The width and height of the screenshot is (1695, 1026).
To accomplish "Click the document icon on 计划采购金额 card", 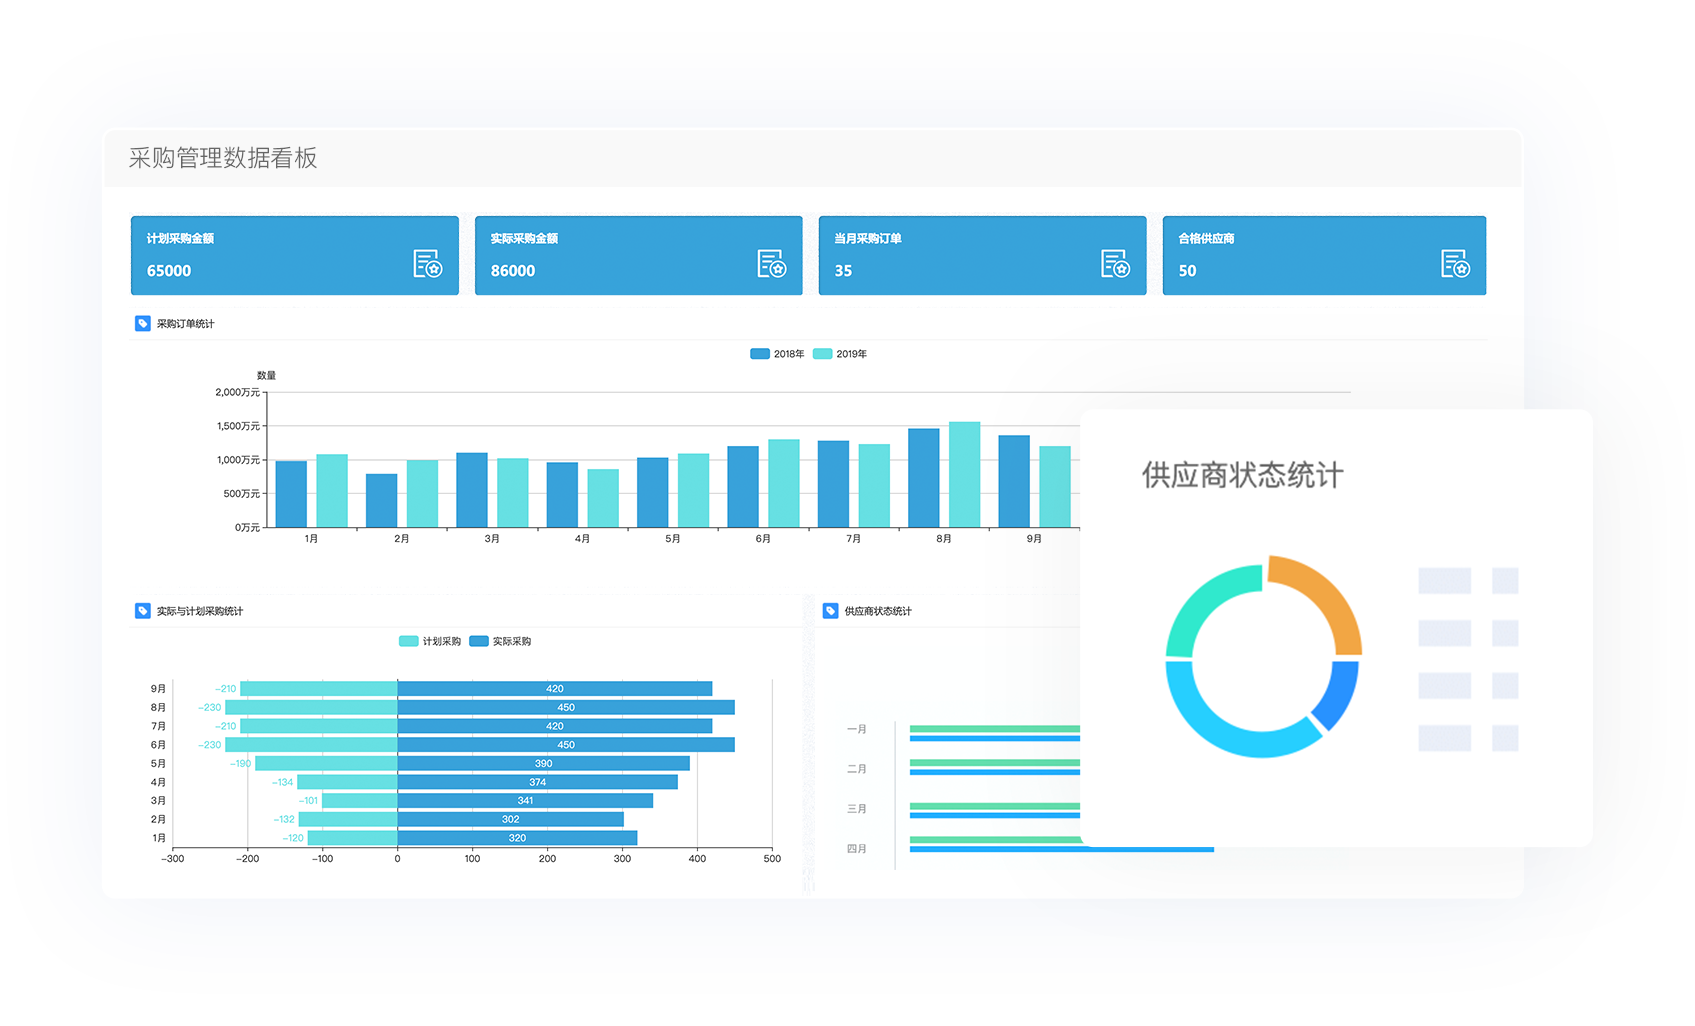I will 427,264.
